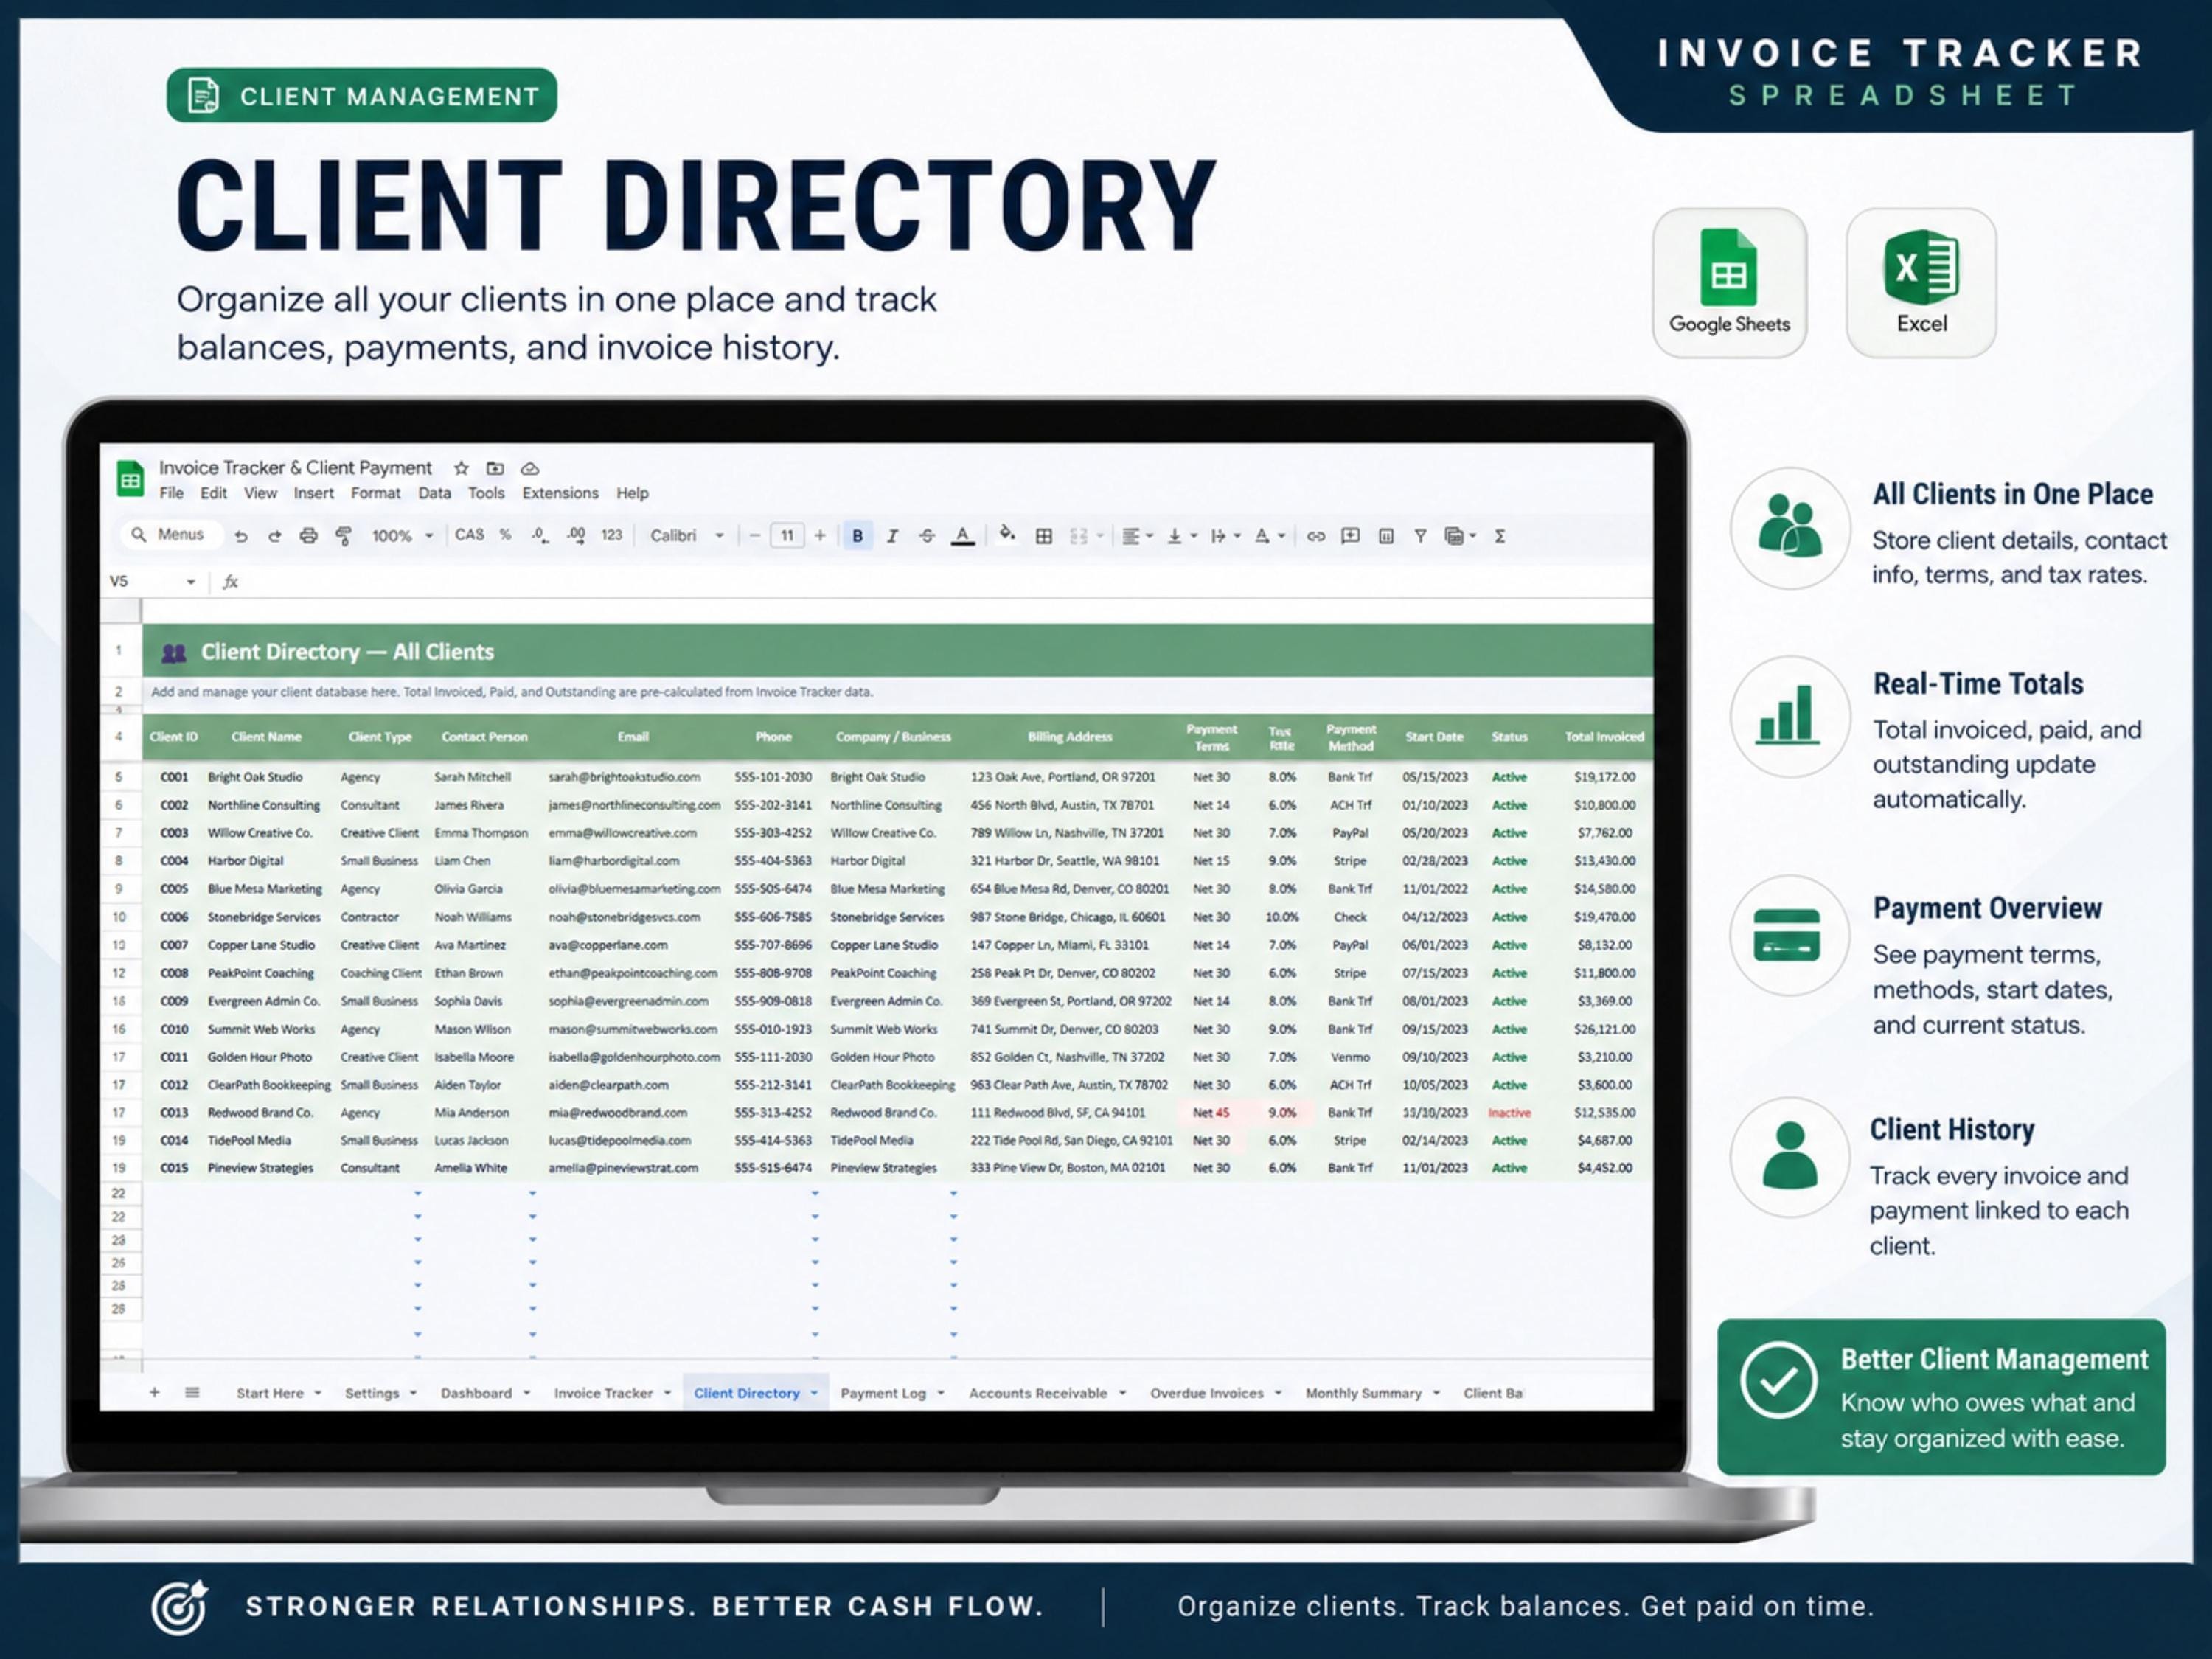Click the add sheet plus button
Viewport: 2212px width, 1659px height.
155,1392
